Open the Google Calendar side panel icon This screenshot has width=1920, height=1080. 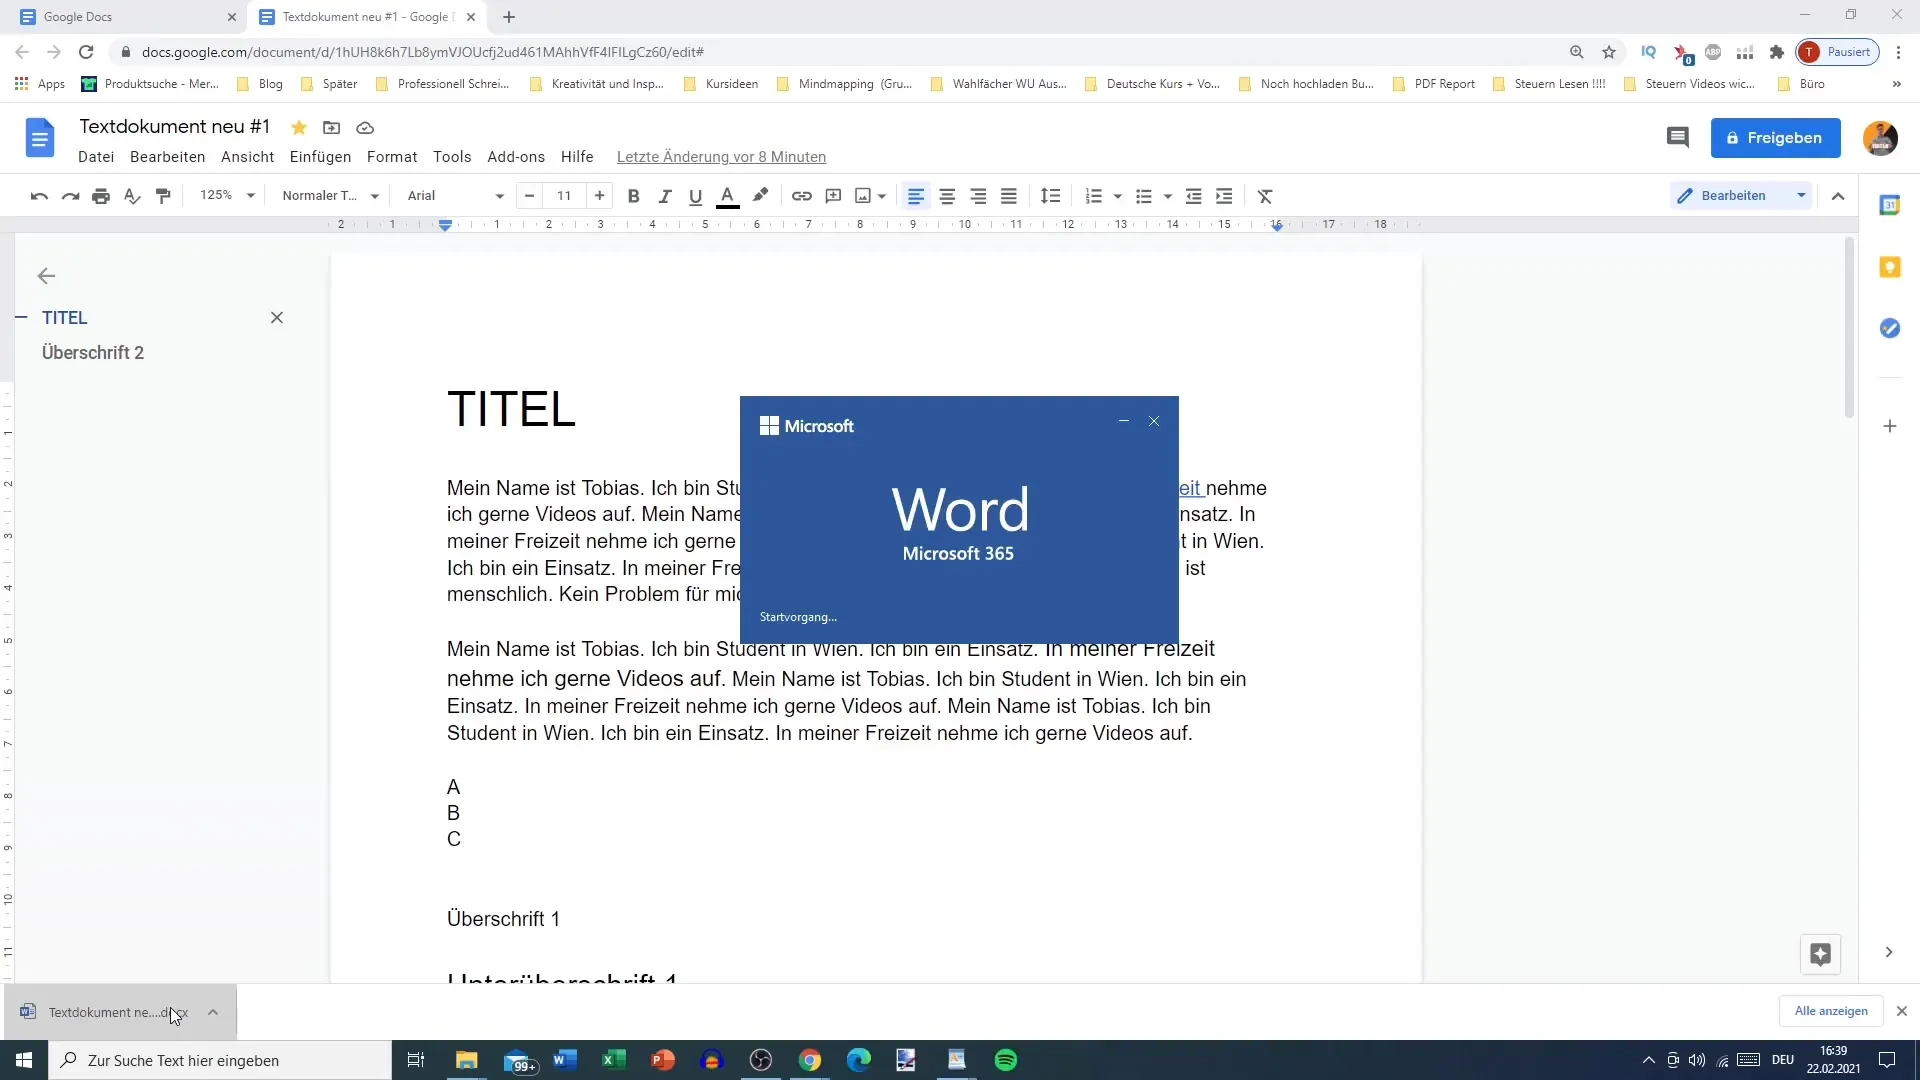[1889, 205]
